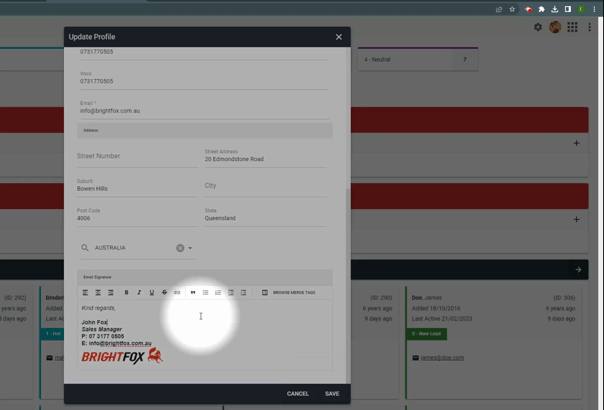Create a numbered list in signature
This screenshot has width=604, height=410.
tap(218, 292)
